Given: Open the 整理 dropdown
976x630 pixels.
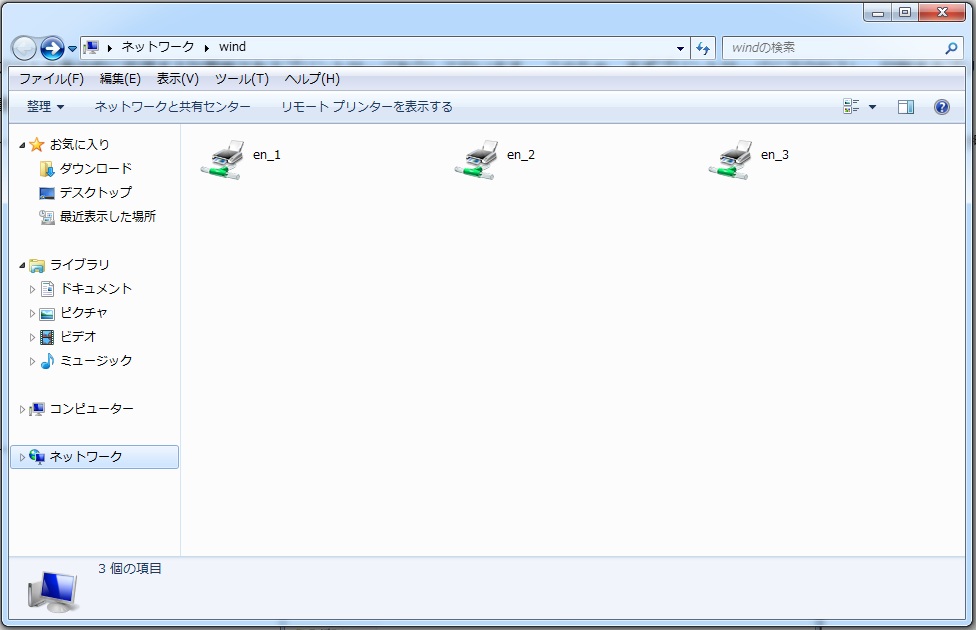Looking at the screenshot, I should coord(45,106).
